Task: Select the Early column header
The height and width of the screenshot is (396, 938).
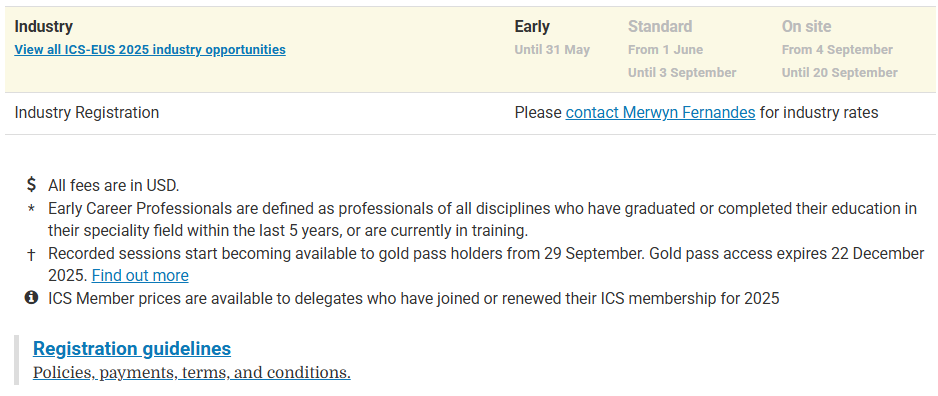Action: (532, 27)
